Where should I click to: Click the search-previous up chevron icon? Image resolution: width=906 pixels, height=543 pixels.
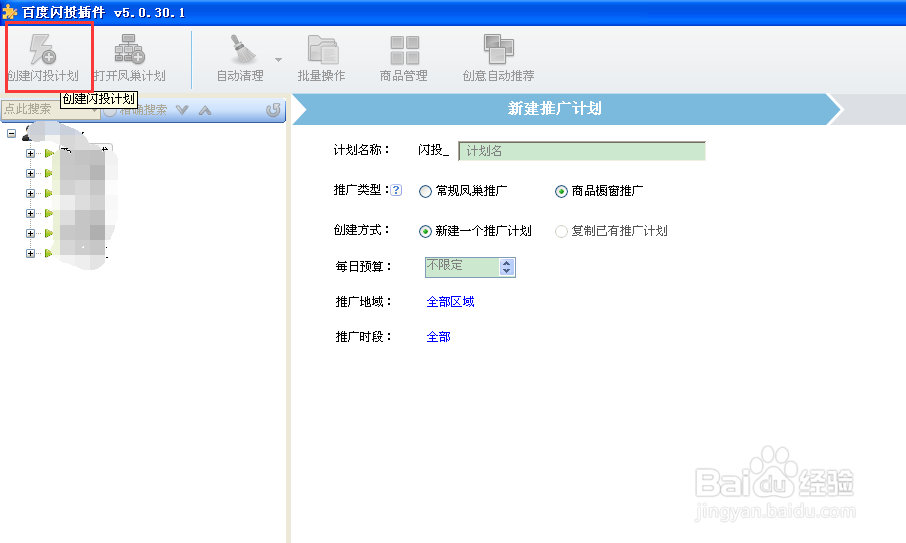[x=205, y=110]
